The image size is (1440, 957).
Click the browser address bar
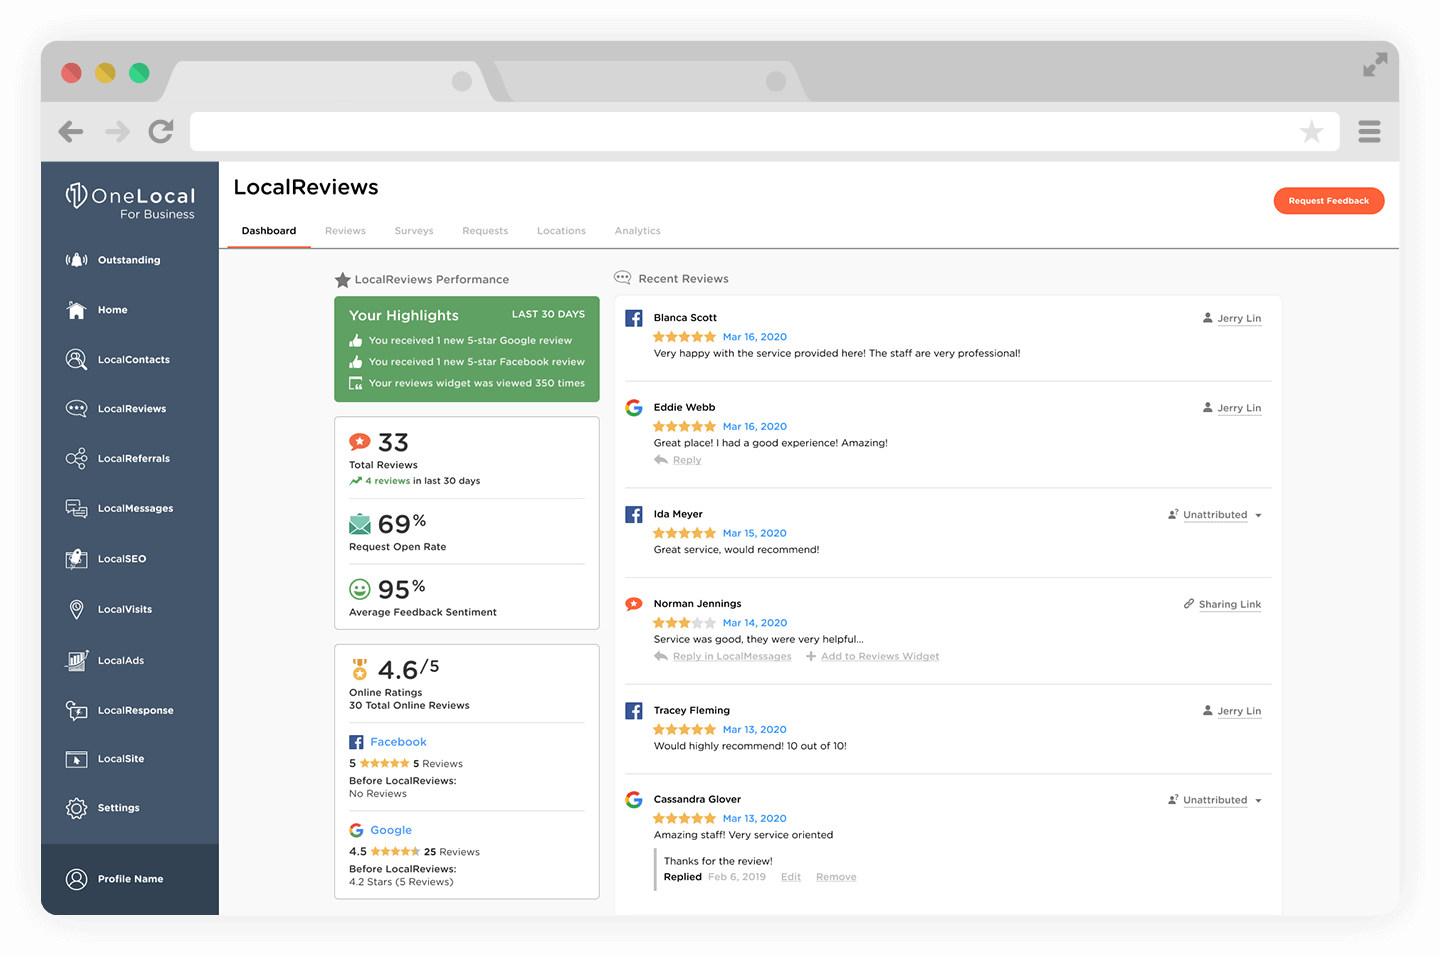[740, 132]
